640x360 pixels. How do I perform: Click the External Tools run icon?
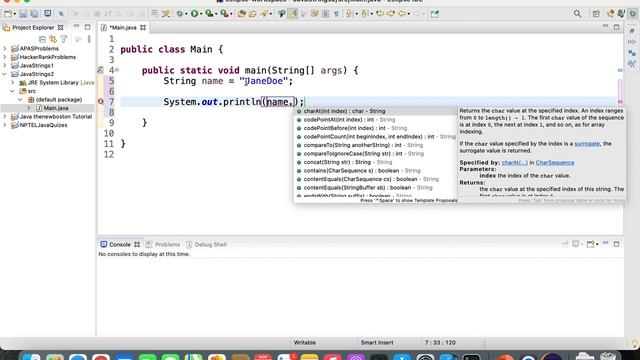(224, 13)
